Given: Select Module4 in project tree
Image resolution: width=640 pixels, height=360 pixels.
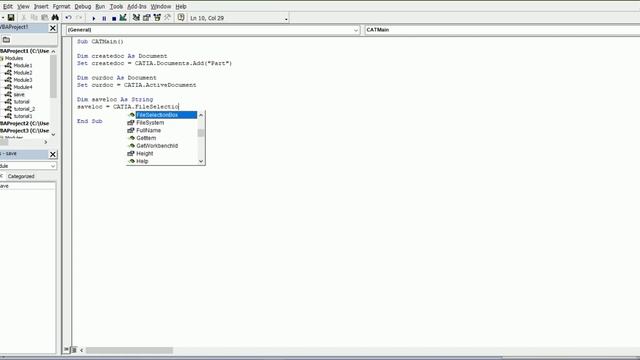Looking at the screenshot, I should point(22,87).
